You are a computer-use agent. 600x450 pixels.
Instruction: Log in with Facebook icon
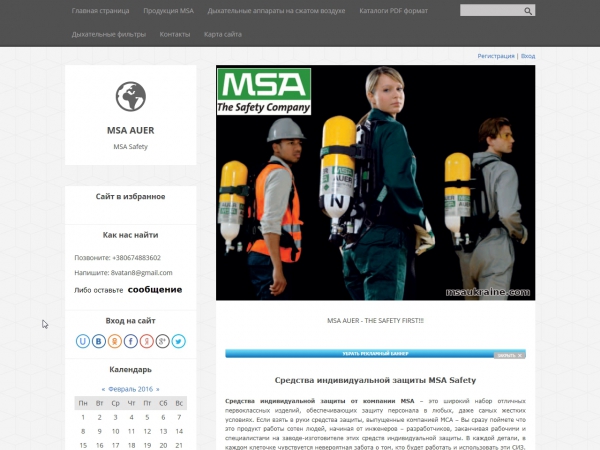click(130, 341)
